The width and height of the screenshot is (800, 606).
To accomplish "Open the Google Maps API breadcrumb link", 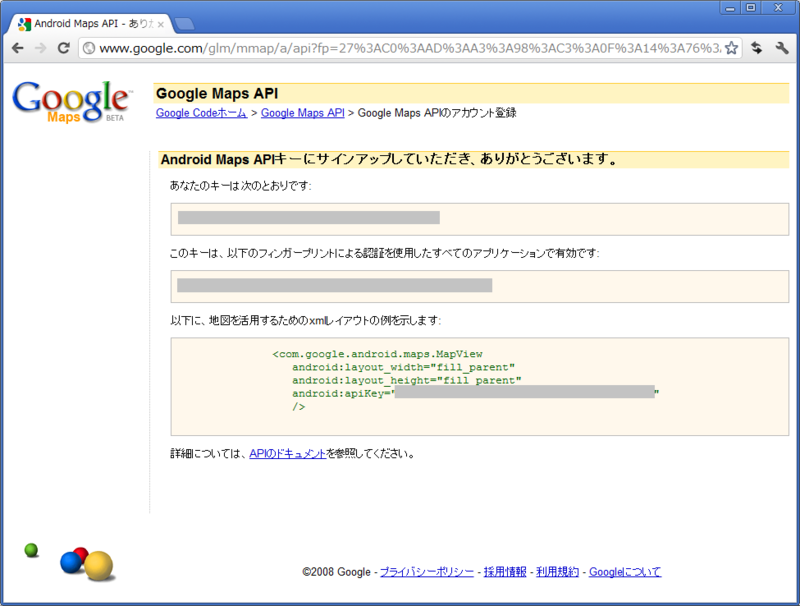I will tap(303, 113).
